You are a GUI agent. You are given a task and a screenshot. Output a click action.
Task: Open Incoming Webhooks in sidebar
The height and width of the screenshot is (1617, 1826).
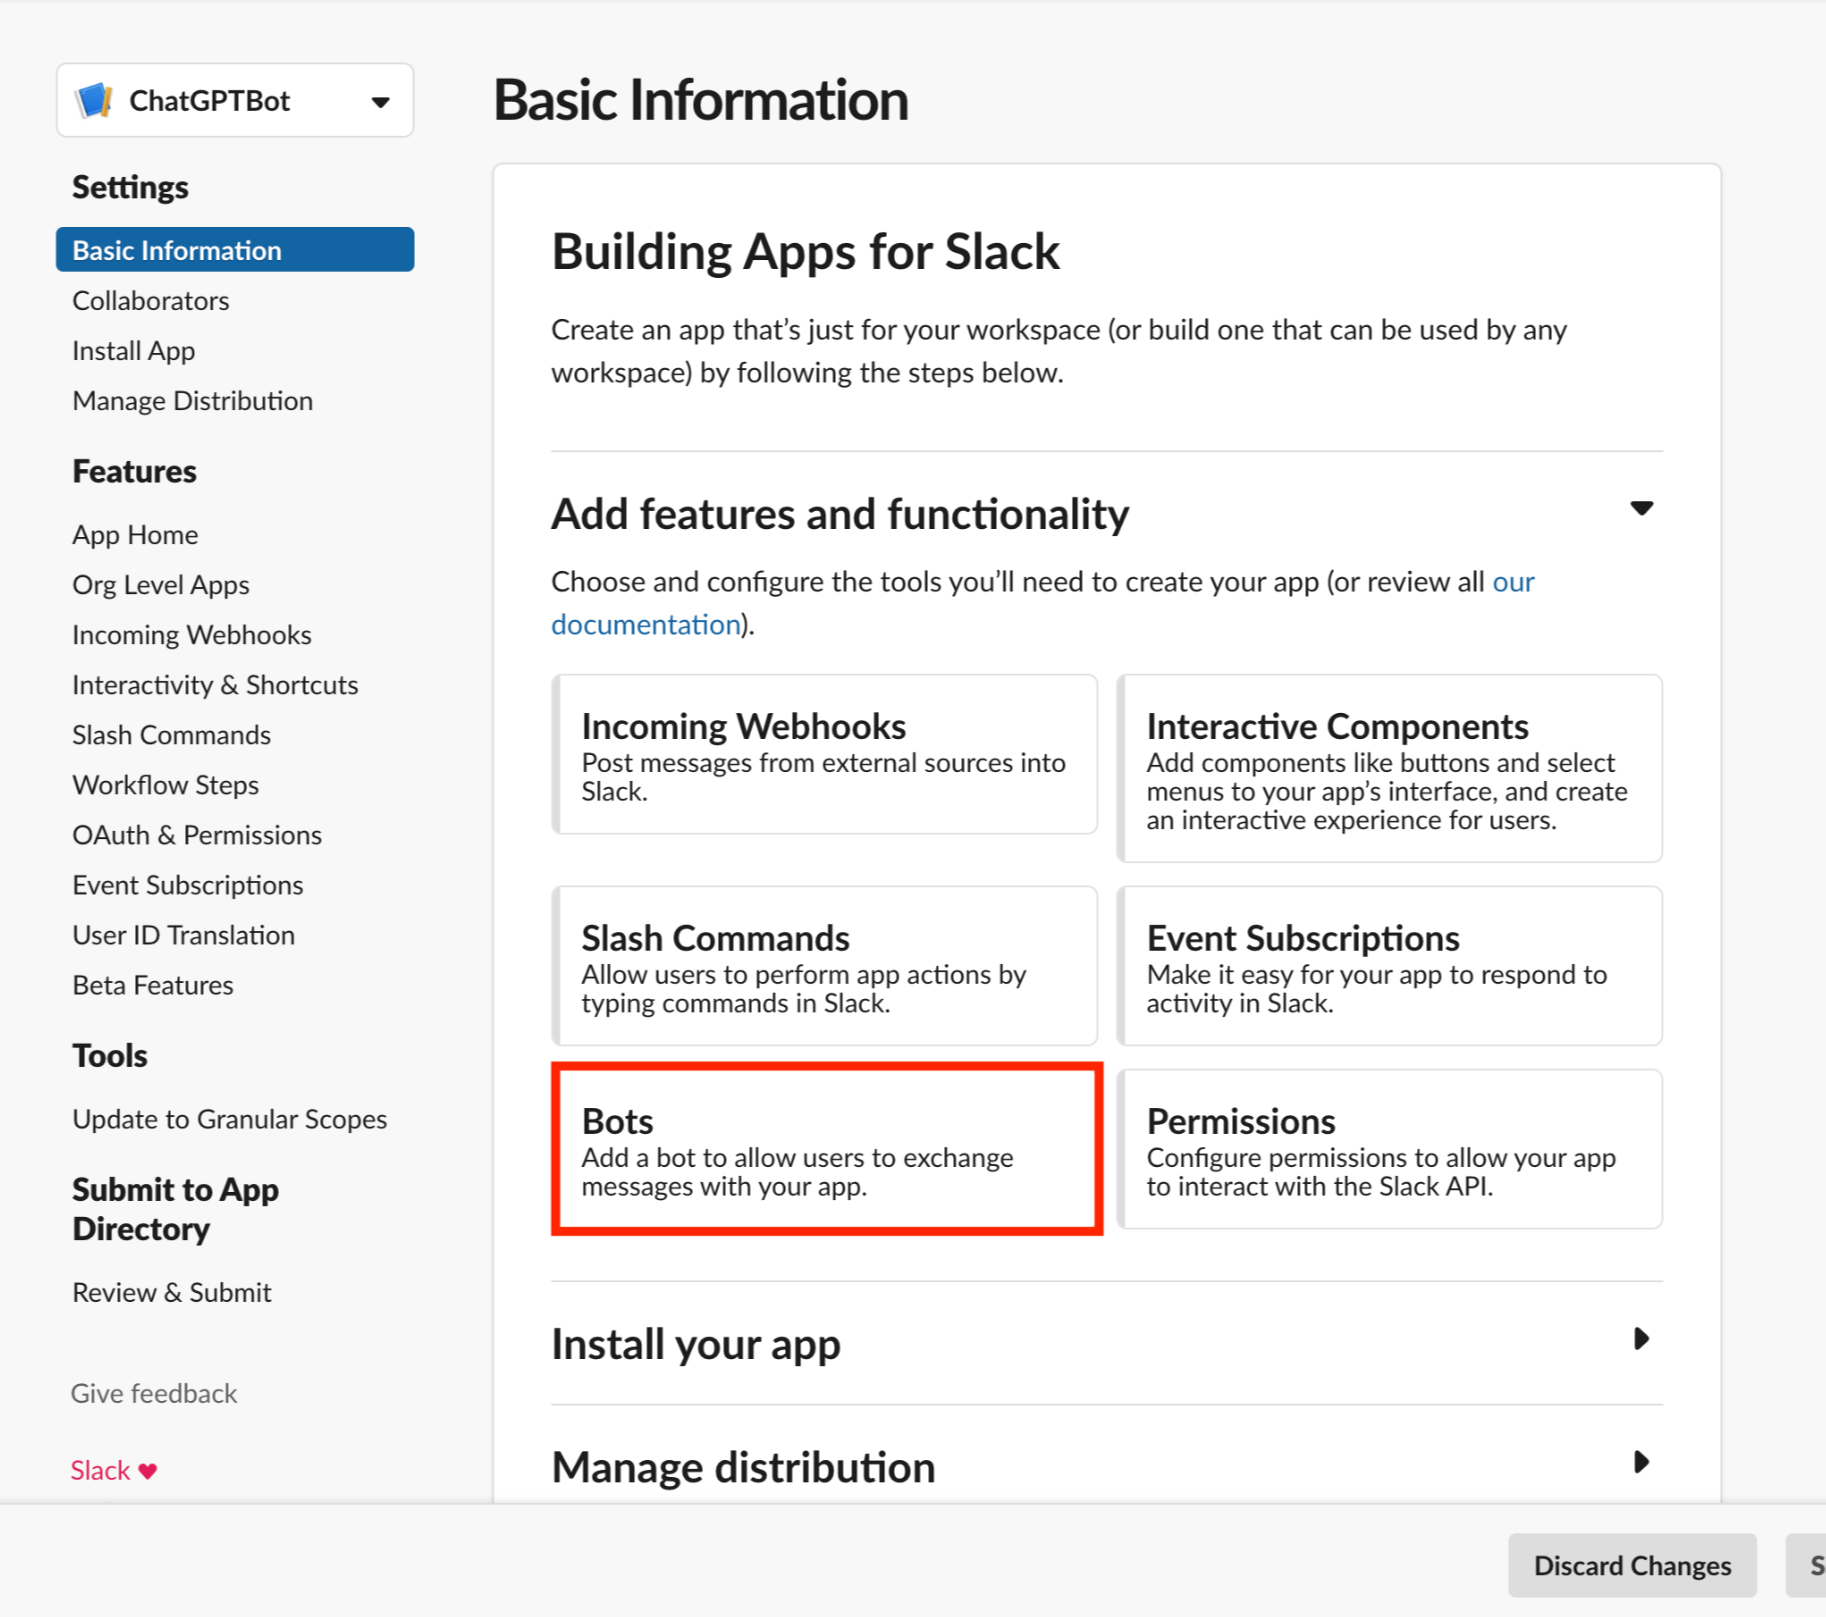pyautogui.click(x=192, y=635)
